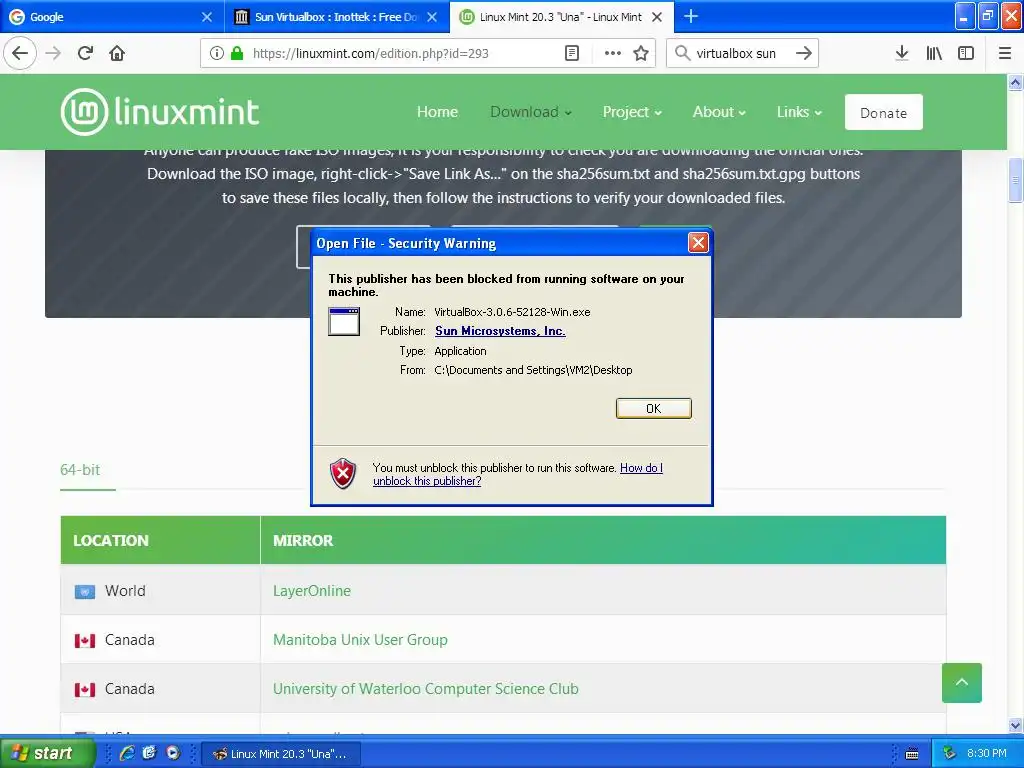Submit search with the go arrow
1024x768 pixels.
pyautogui.click(x=804, y=53)
